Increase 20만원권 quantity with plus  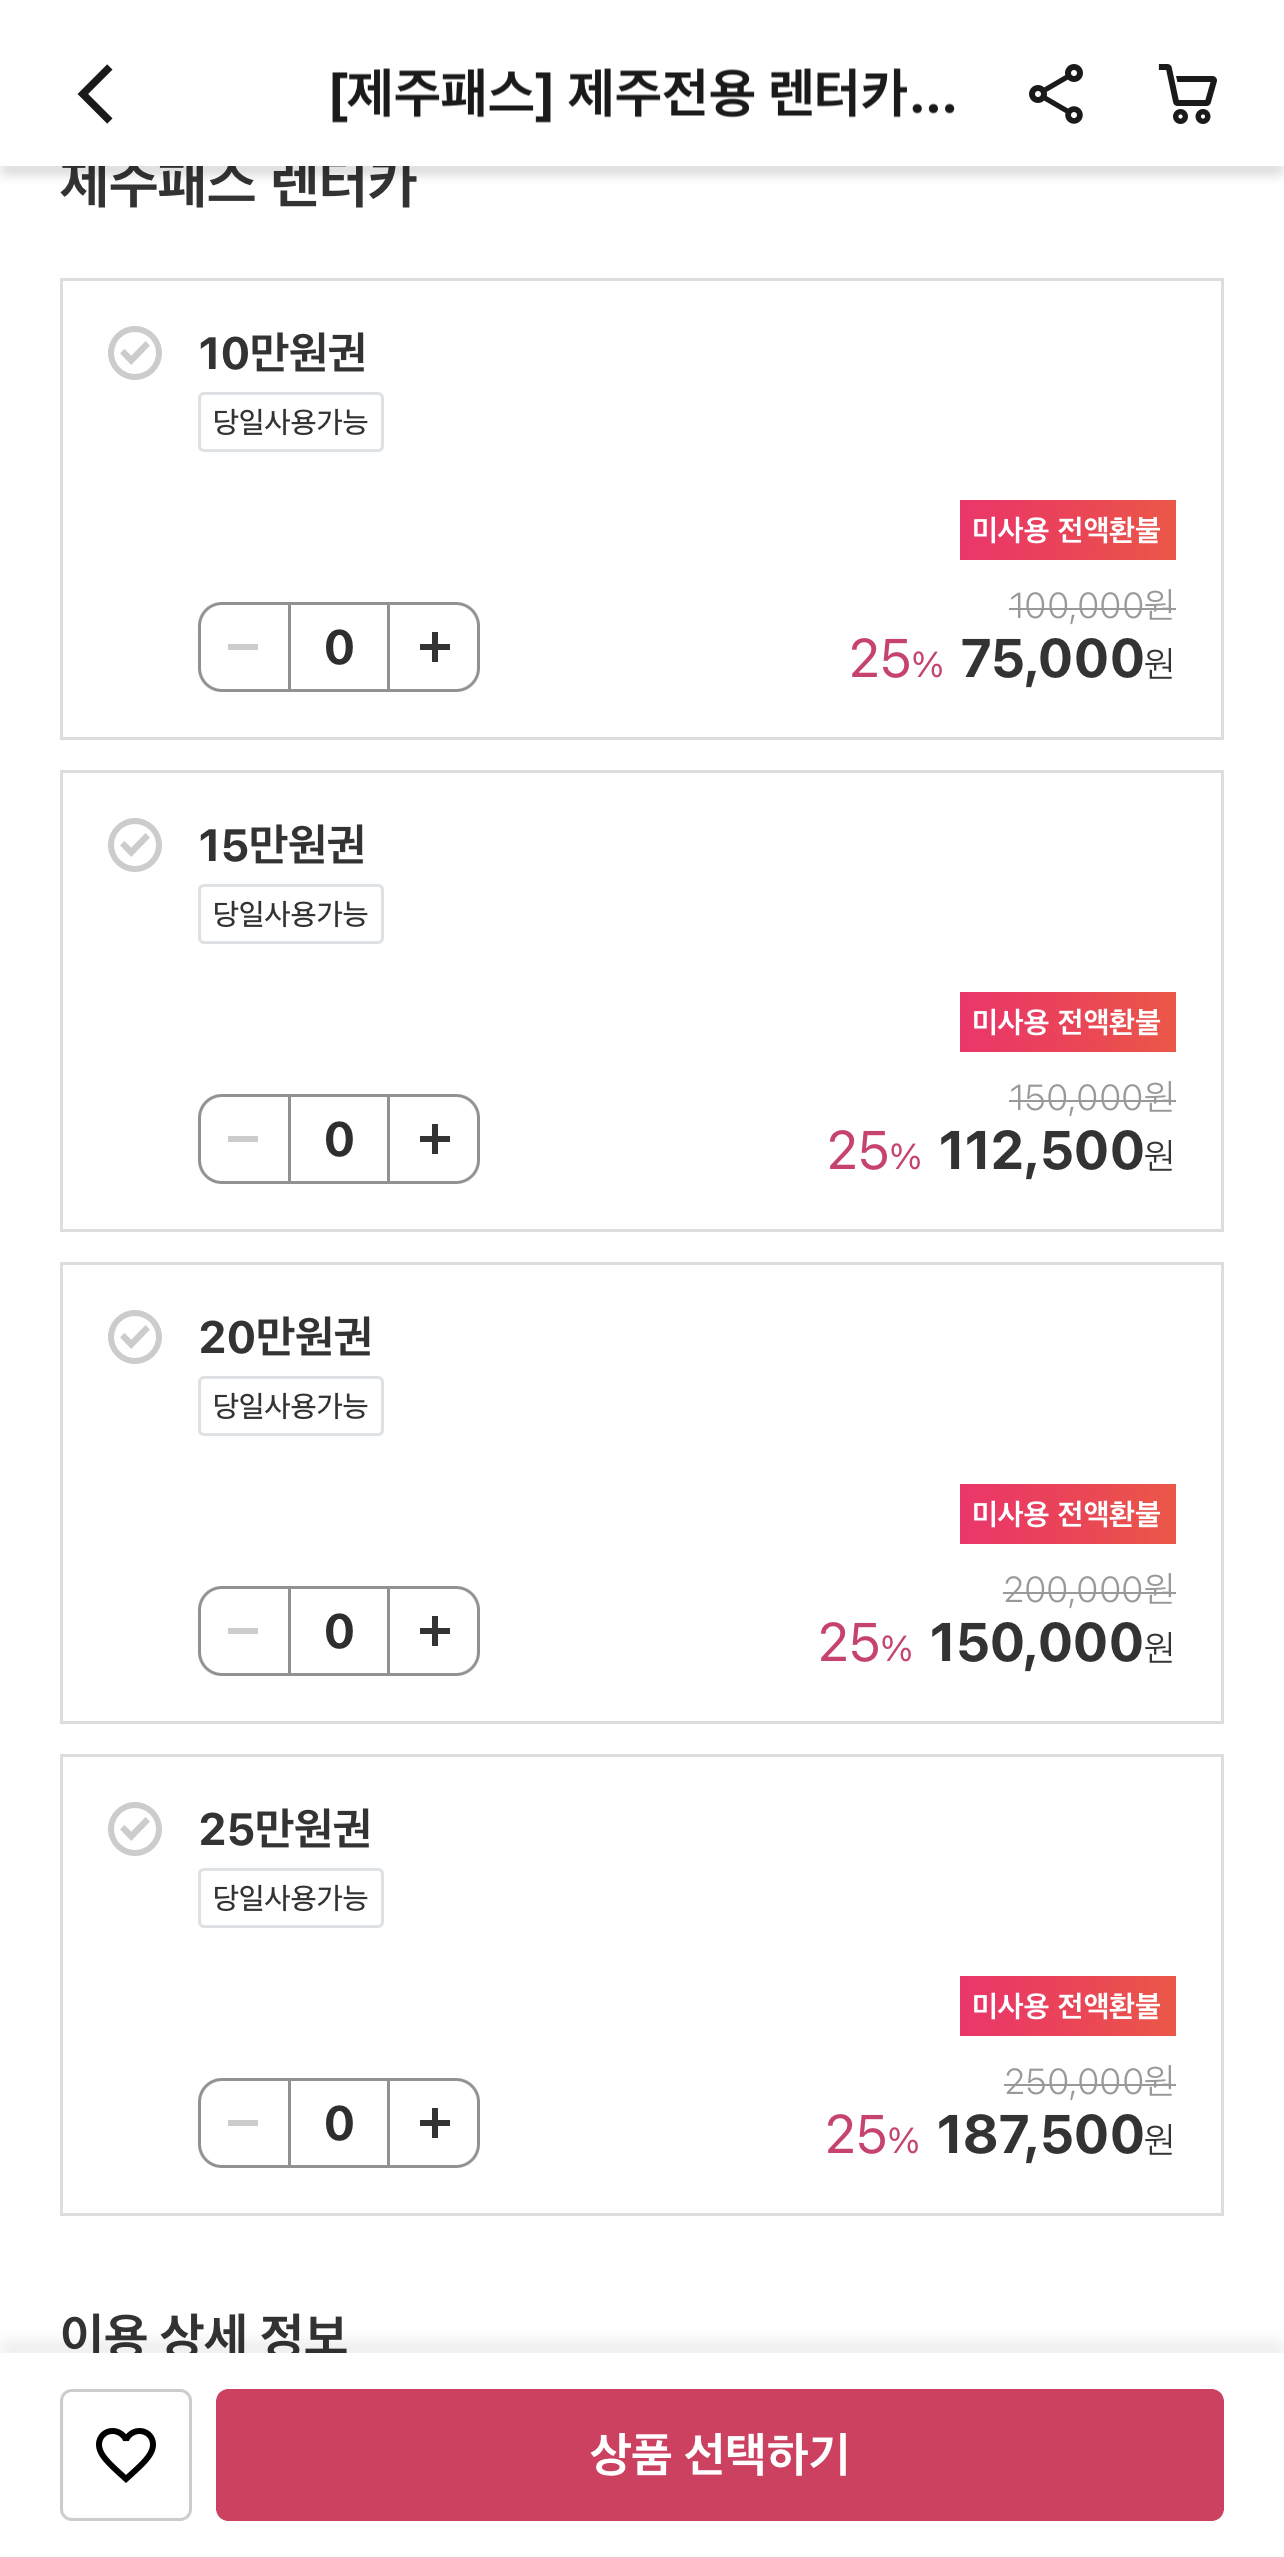pos(434,1631)
